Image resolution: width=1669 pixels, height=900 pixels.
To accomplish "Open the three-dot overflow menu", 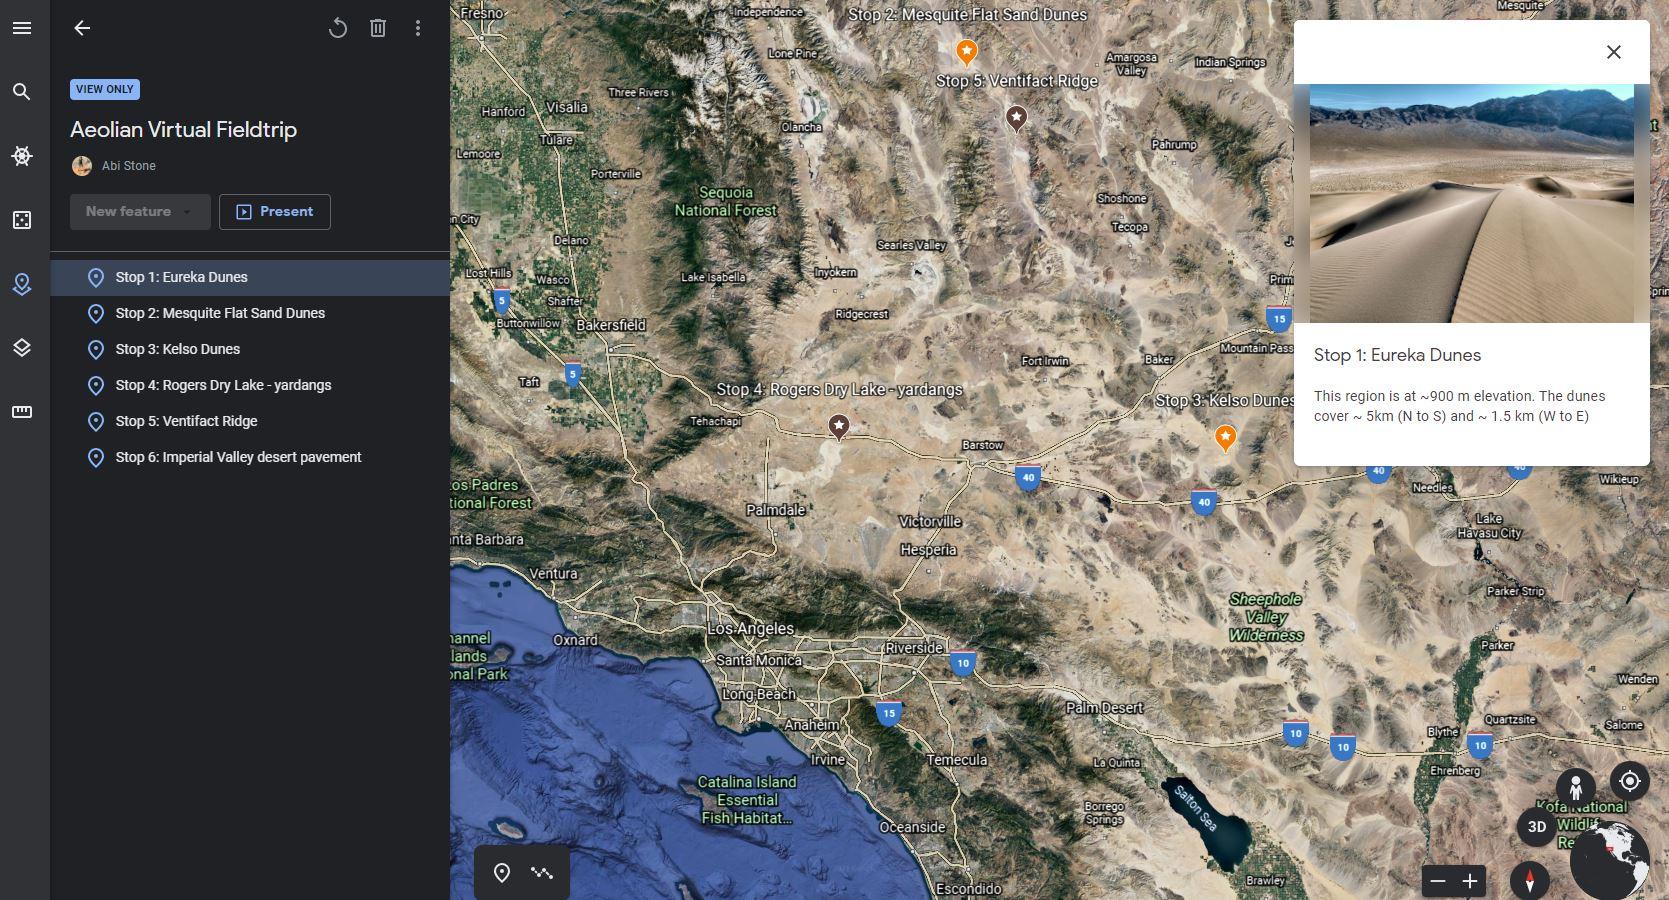I will (x=418, y=28).
